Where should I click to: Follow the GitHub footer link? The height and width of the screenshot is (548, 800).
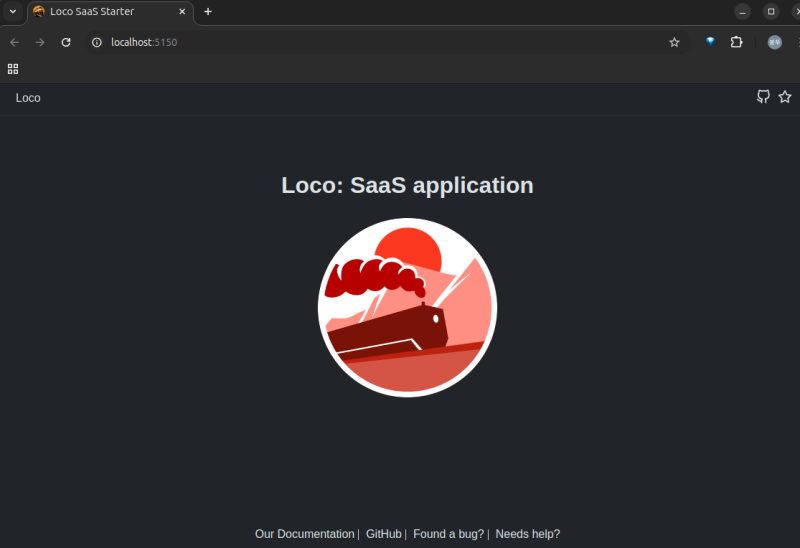pos(383,534)
